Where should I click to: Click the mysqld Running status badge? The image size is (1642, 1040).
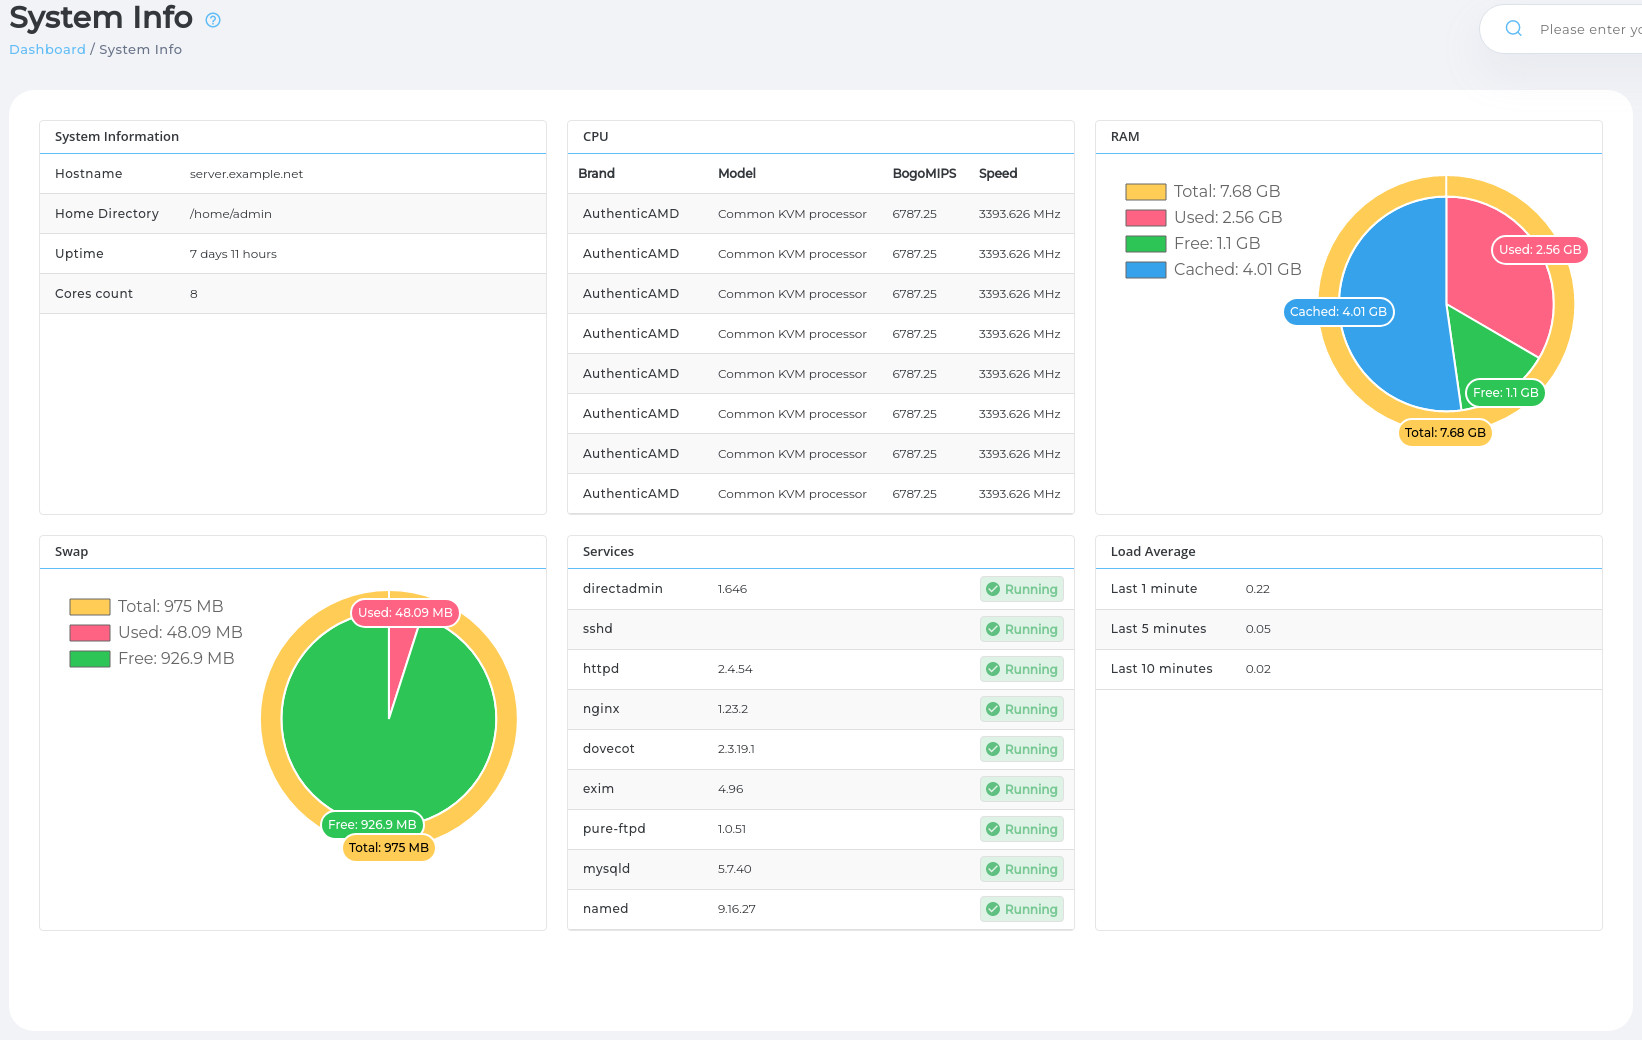pos(1021,869)
